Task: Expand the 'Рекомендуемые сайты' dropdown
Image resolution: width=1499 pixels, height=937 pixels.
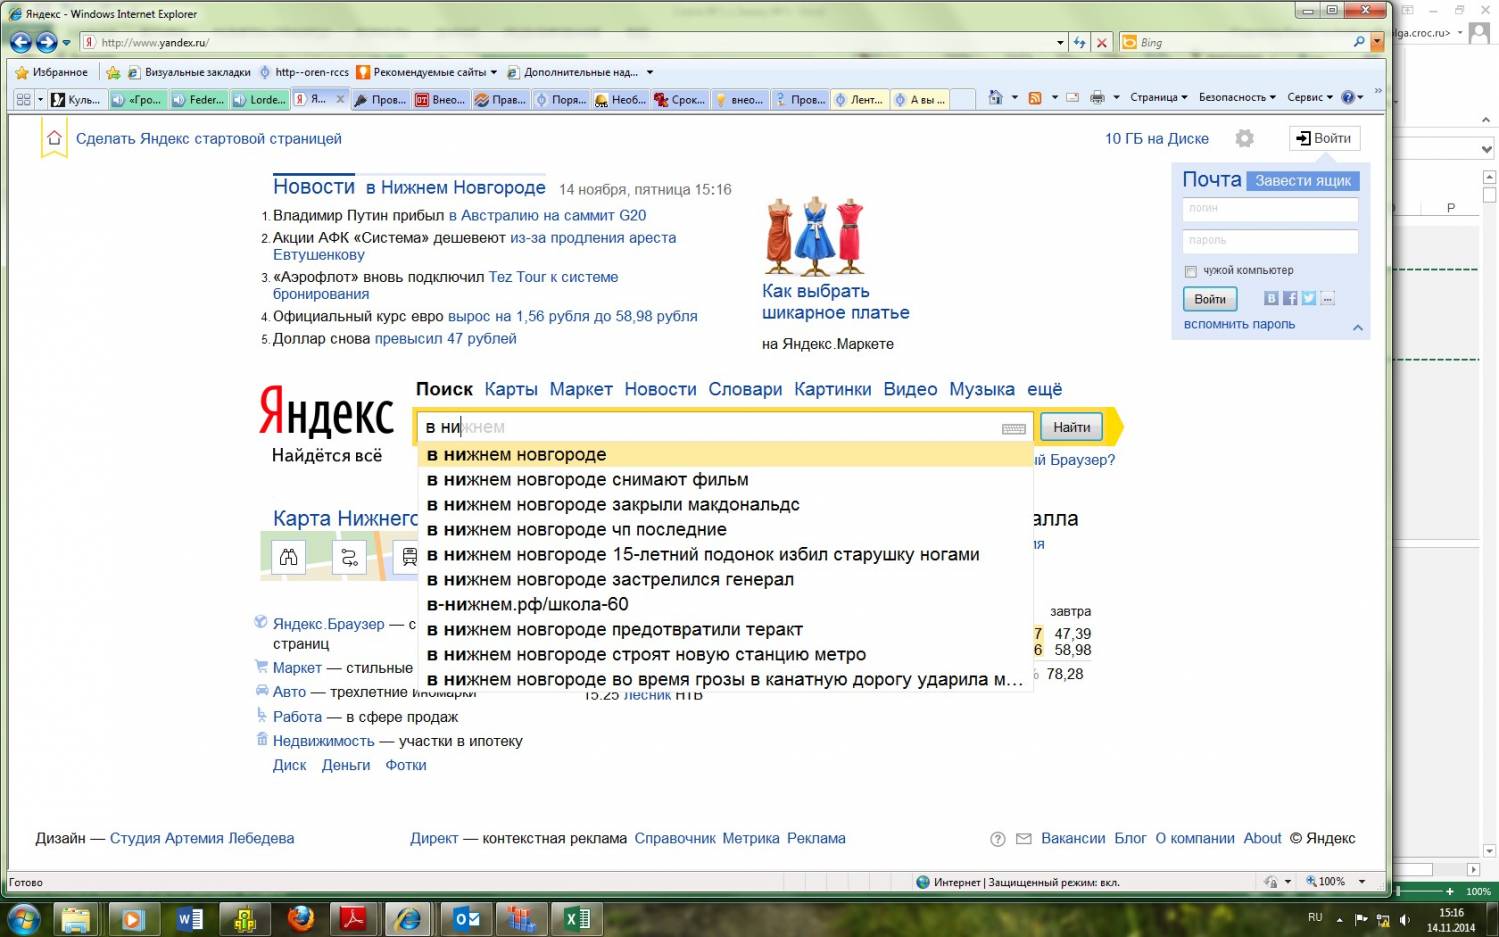Action: (494, 72)
